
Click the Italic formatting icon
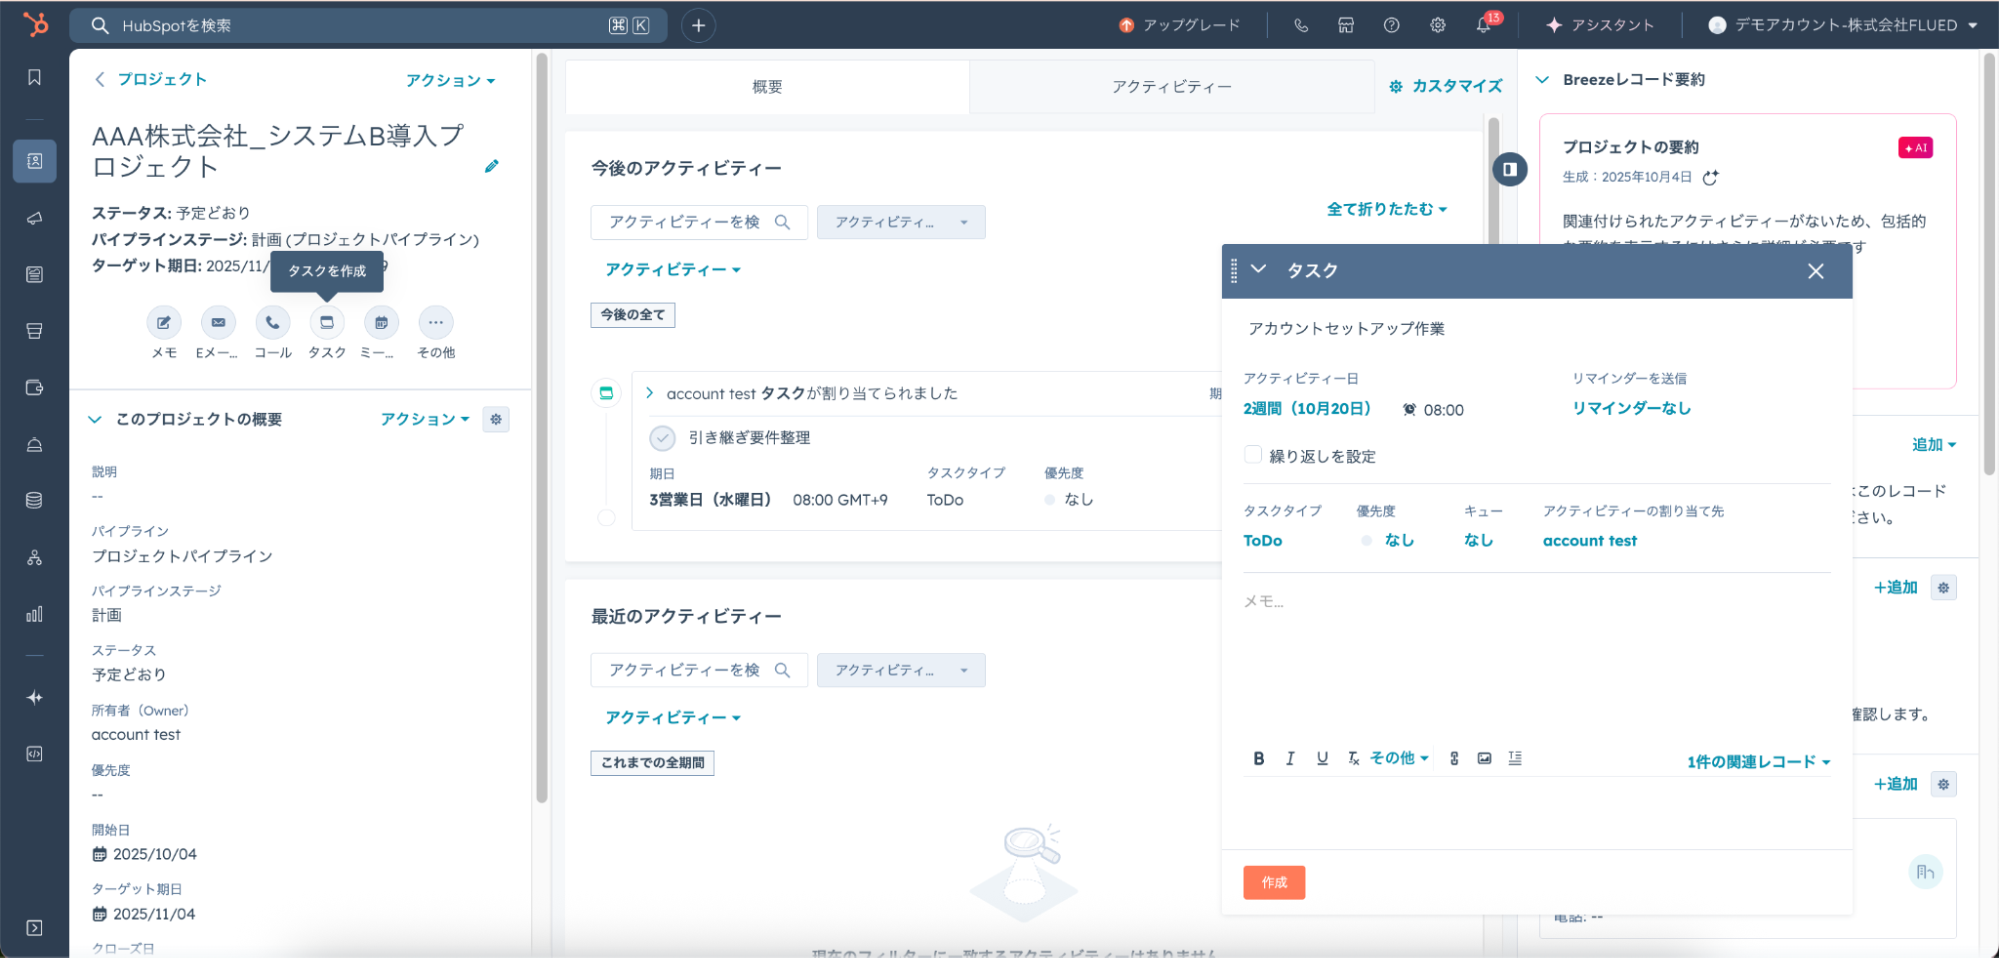pyautogui.click(x=1290, y=759)
